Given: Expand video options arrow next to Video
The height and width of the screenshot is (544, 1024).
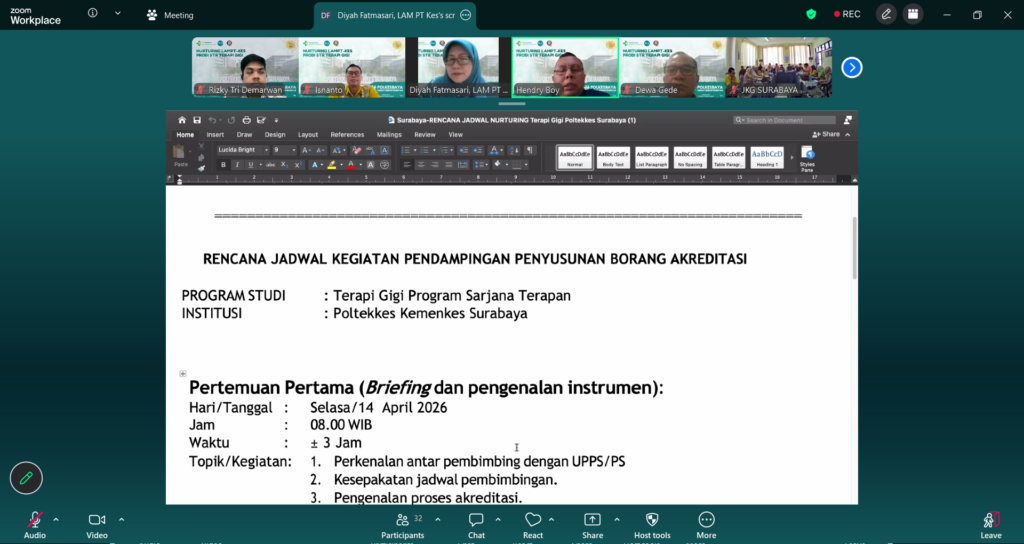Looking at the screenshot, I should click(x=121, y=520).
